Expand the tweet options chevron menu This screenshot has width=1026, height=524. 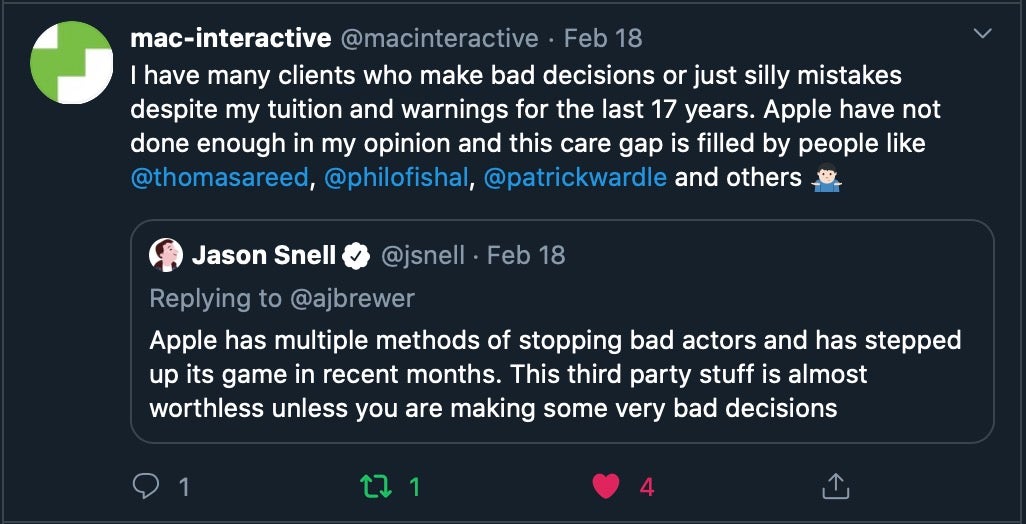(x=983, y=35)
